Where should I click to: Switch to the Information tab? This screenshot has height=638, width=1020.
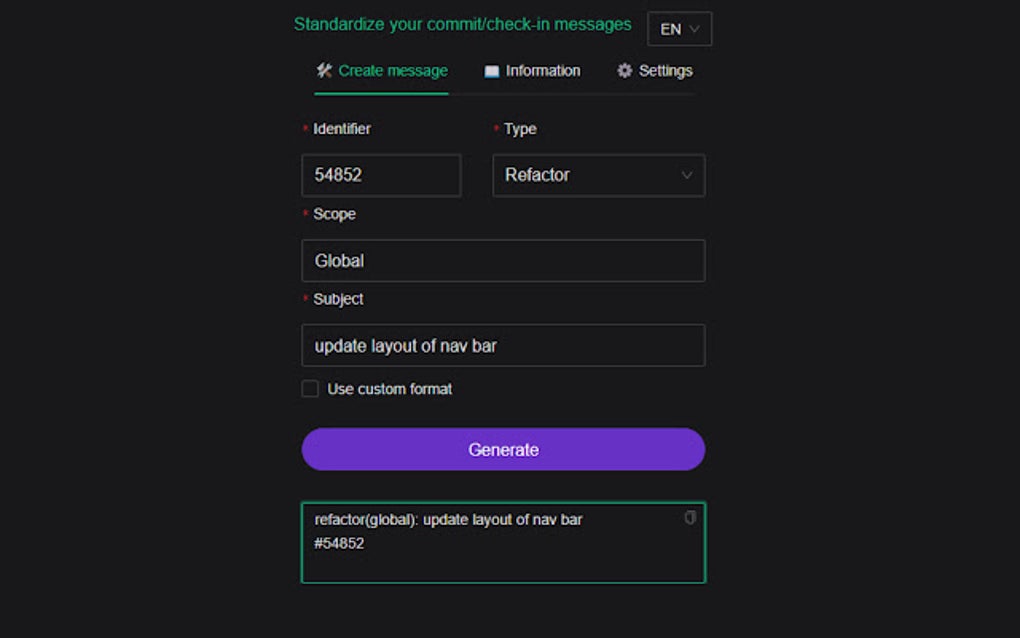[x=532, y=70]
